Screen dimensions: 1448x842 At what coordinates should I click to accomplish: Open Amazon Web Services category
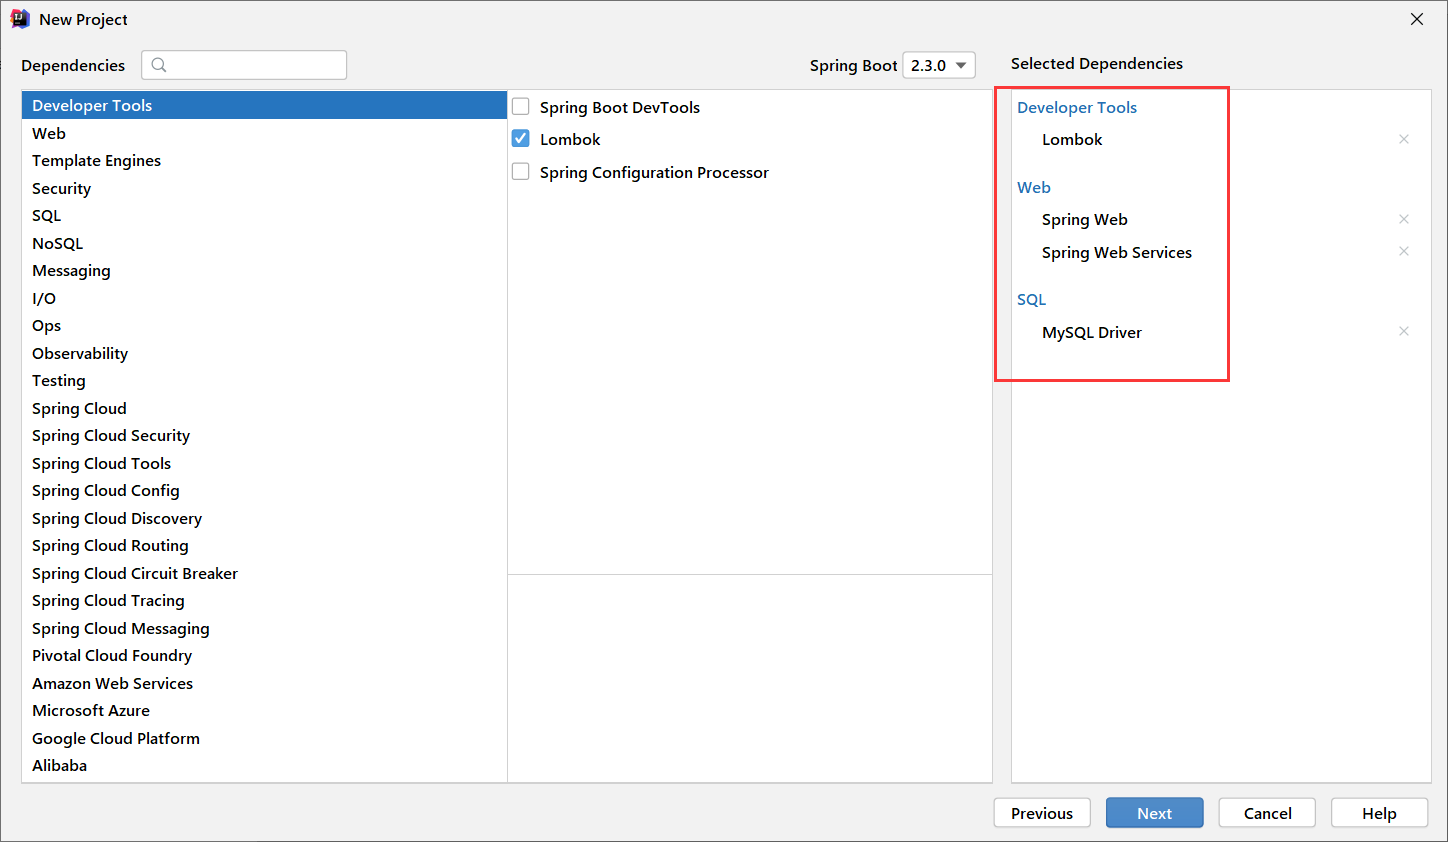click(264, 683)
